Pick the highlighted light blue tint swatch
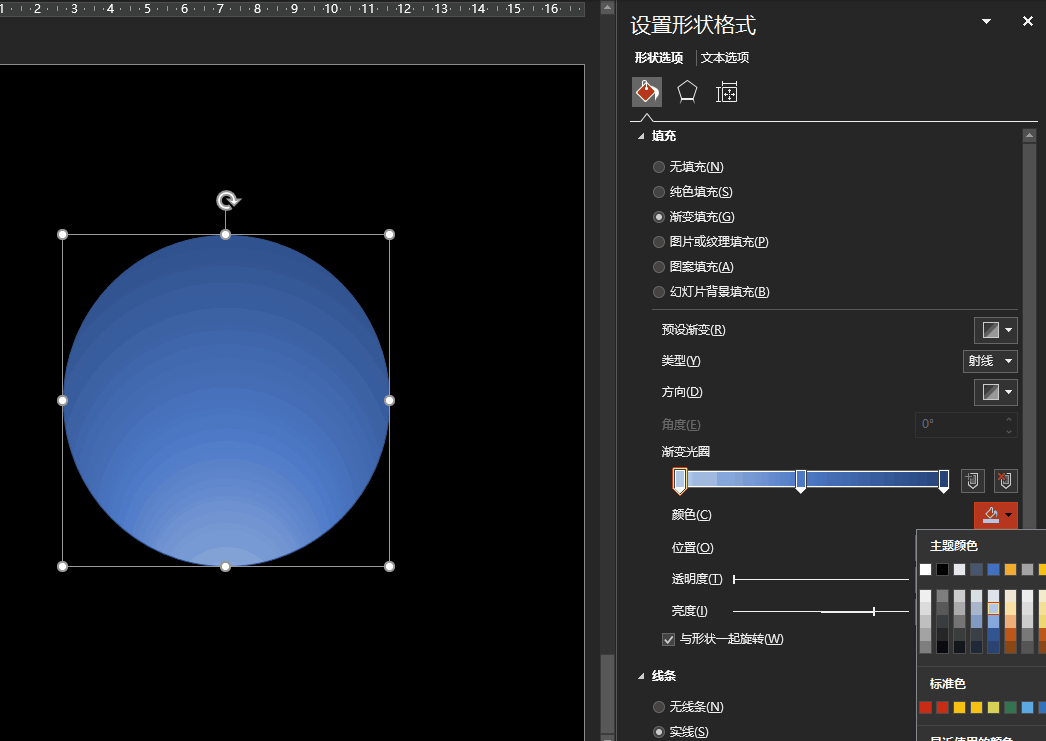1046x741 pixels. click(993, 608)
